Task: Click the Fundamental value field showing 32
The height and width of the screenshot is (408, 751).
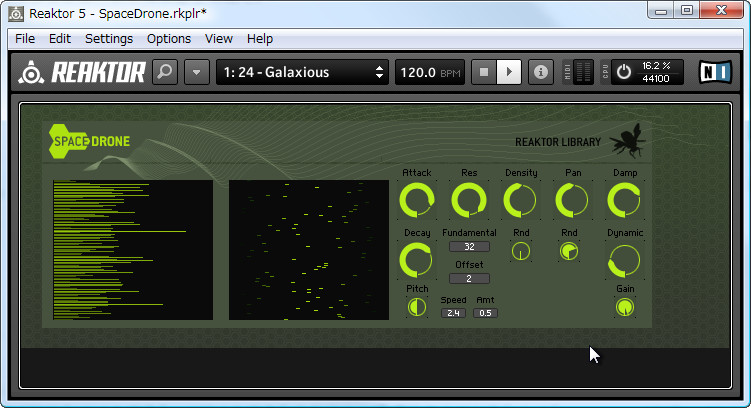Action: pos(469,247)
